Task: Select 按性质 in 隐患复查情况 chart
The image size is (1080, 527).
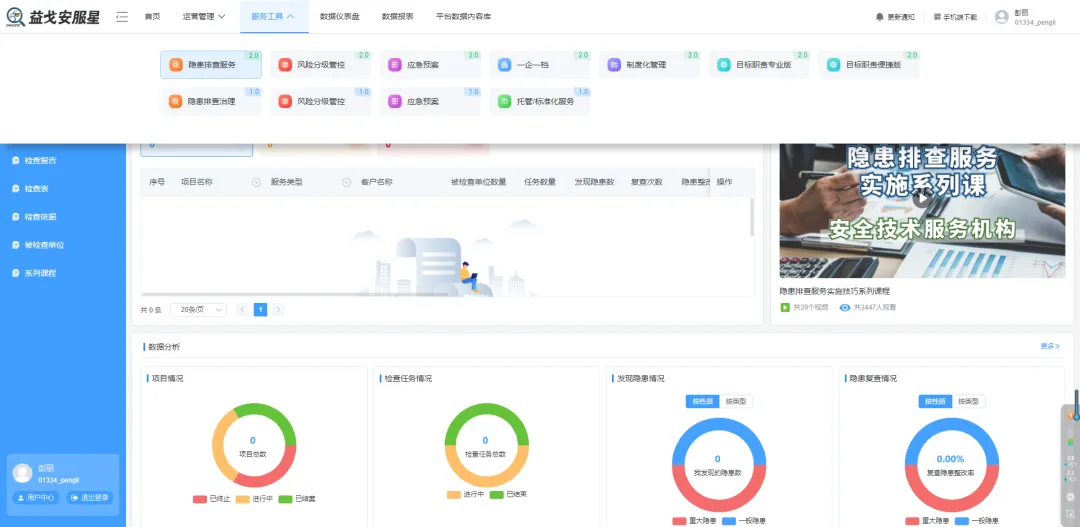Action: coord(935,401)
